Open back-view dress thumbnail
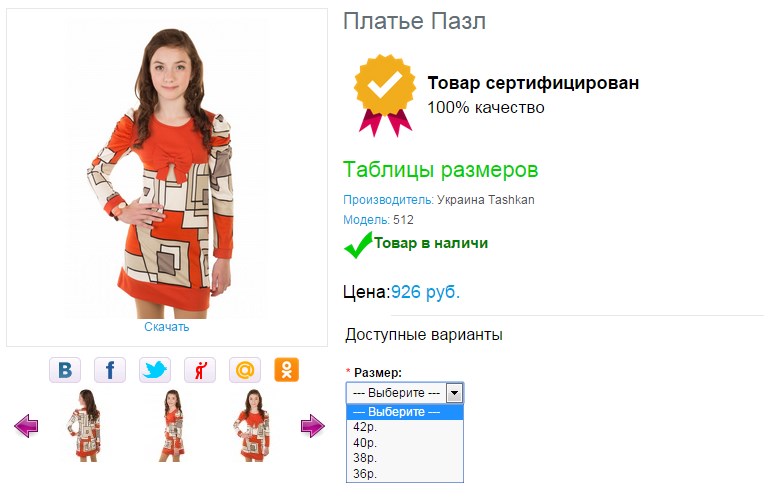Image resolution: width=772 pixels, height=503 pixels. [x=85, y=425]
